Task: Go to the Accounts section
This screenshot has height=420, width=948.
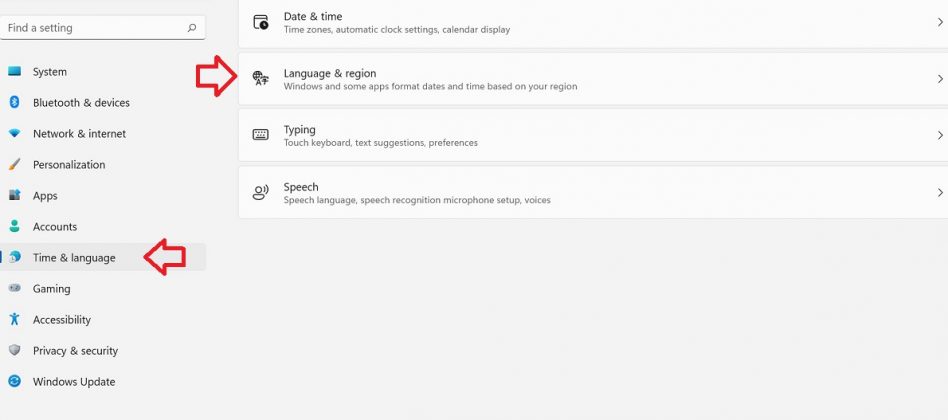Action: [x=54, y=227]
